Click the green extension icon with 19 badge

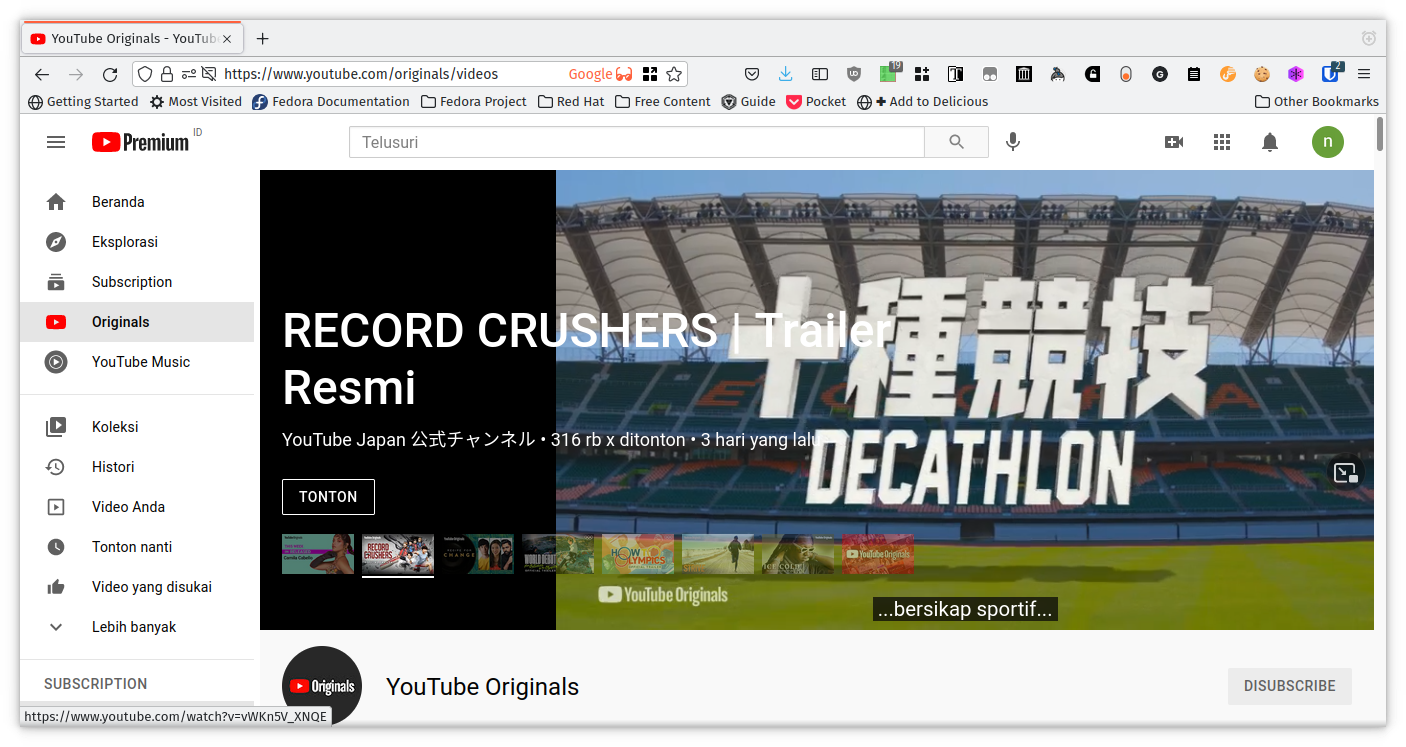pyautogui.click(x=889, y=73)
